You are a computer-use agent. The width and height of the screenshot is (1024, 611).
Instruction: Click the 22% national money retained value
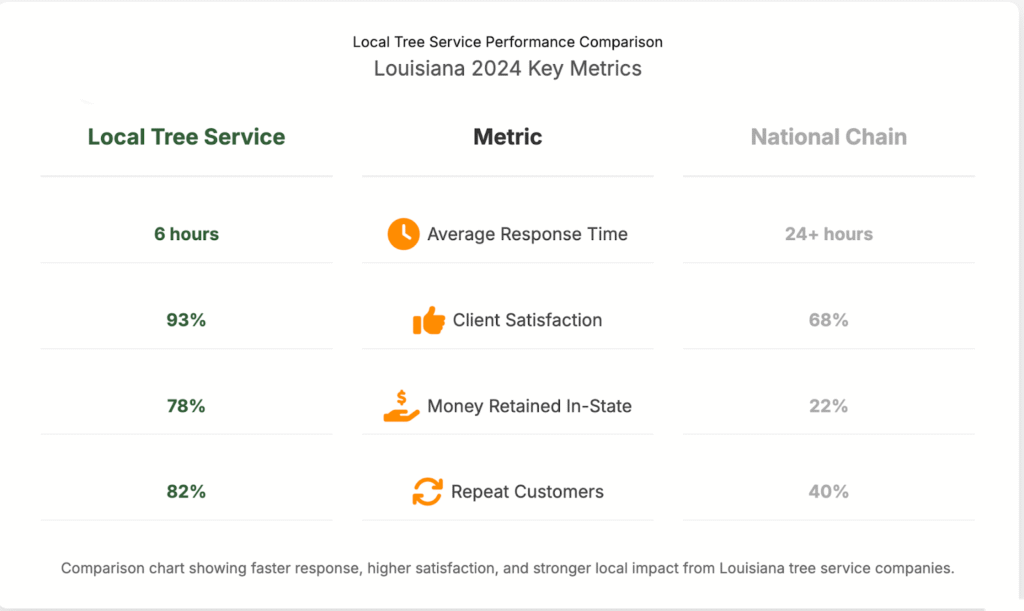(829, 406)
